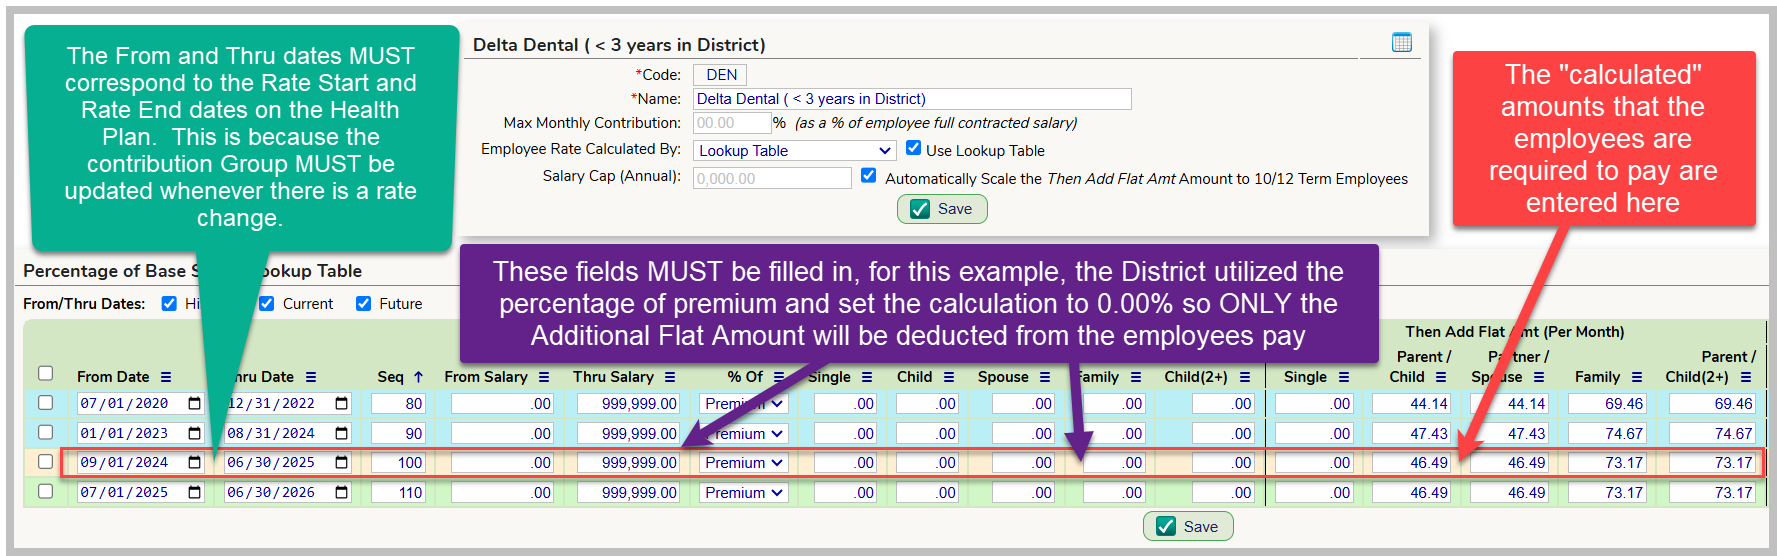
Task: Open % Of dropdown in Seq 80 row
Action: tap(744, 404)
